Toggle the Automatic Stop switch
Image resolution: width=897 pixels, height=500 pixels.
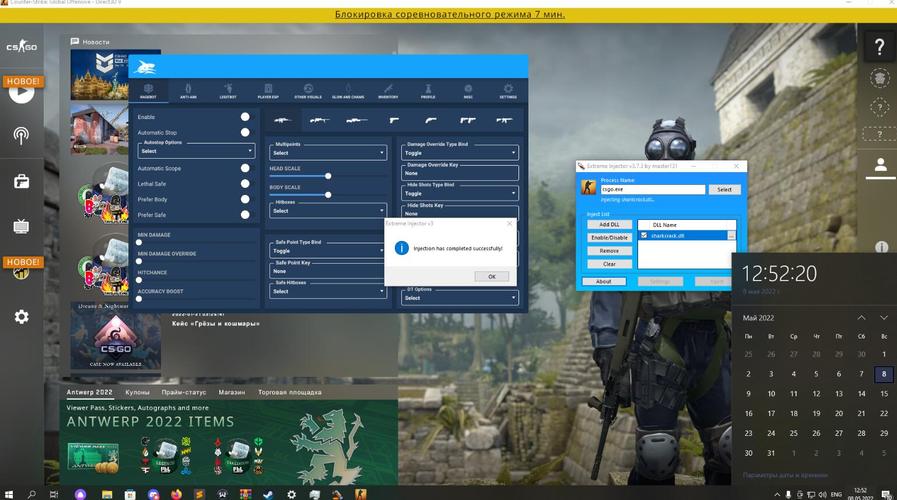click(x=245, y=132)
